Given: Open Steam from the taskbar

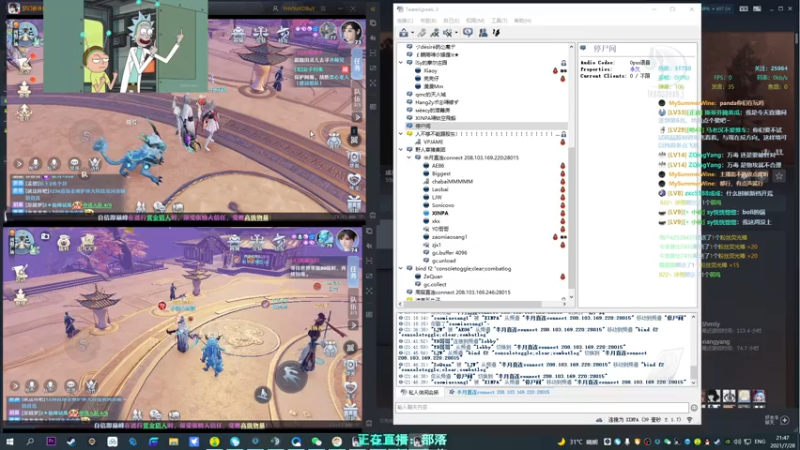Looking at the screenshot, I should click(71, 441).
